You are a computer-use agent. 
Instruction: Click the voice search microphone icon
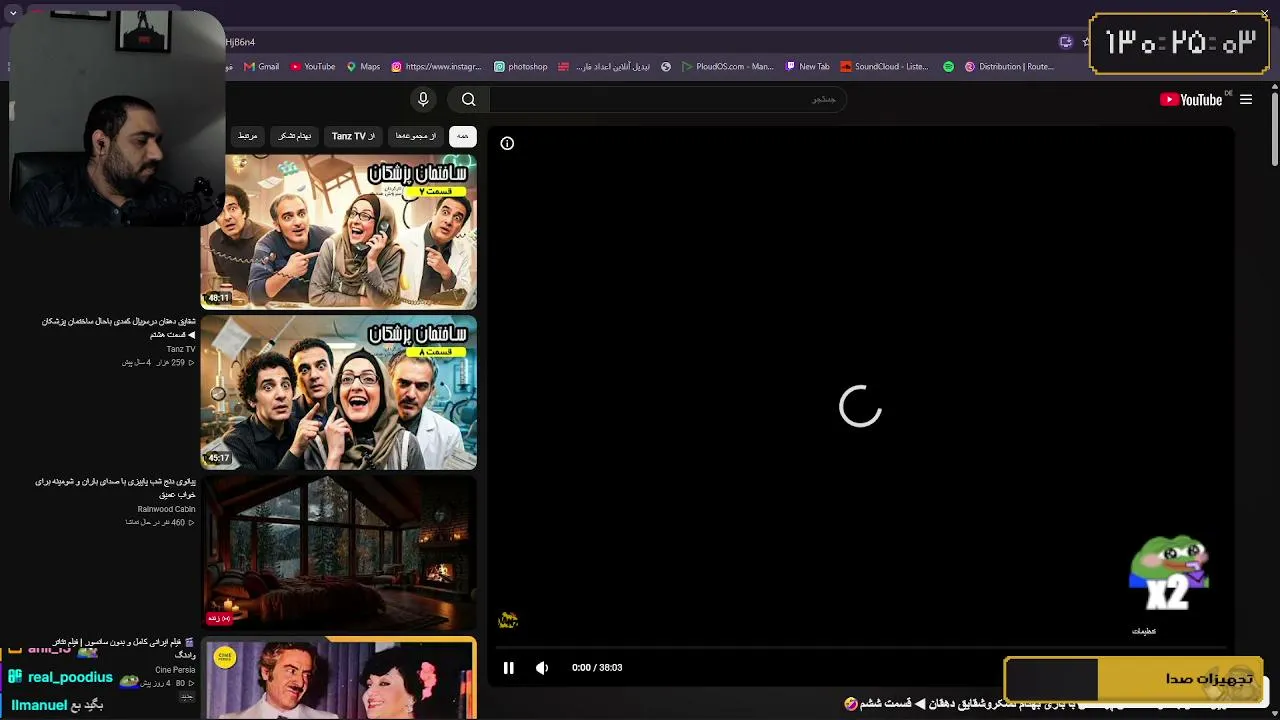[x=423, y=99]
